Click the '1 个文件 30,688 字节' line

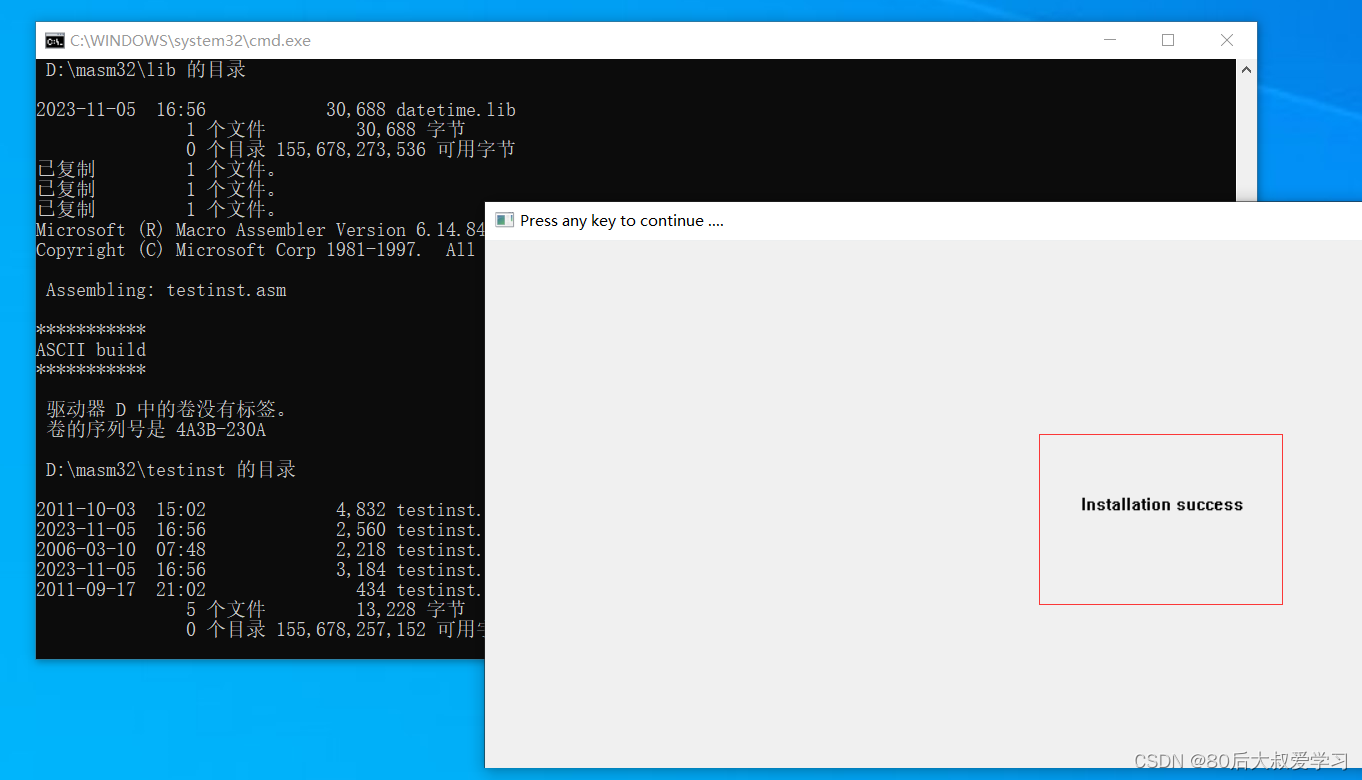pyautogui.click(x=326, y=130)
